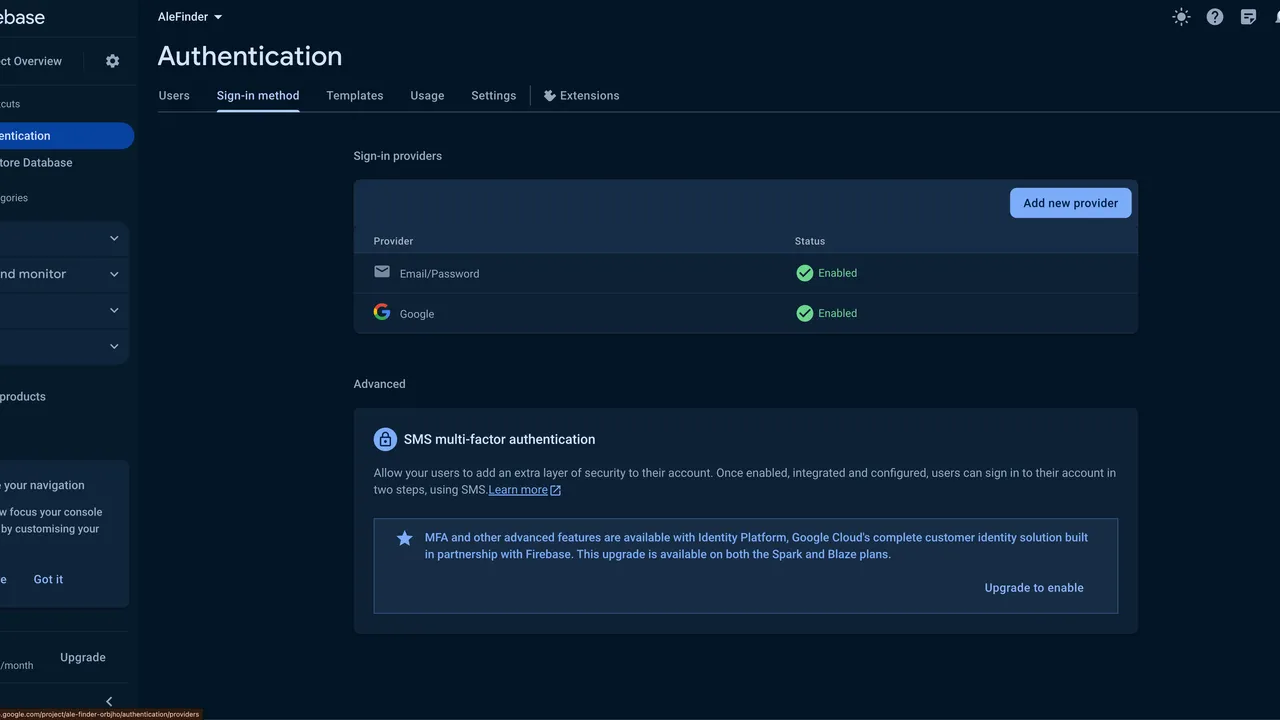Click Add new provider button

click(1070, 203)
